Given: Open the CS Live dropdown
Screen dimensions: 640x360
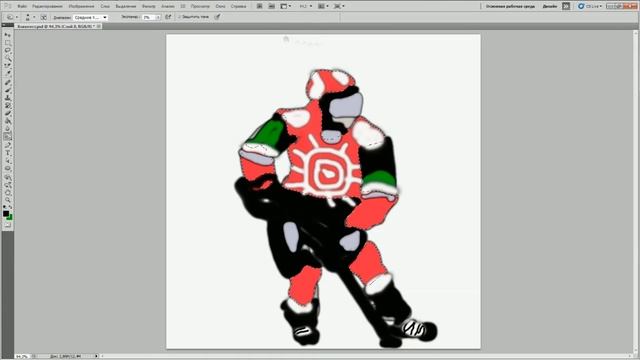Looking at the screenshot, I should 590,6.
